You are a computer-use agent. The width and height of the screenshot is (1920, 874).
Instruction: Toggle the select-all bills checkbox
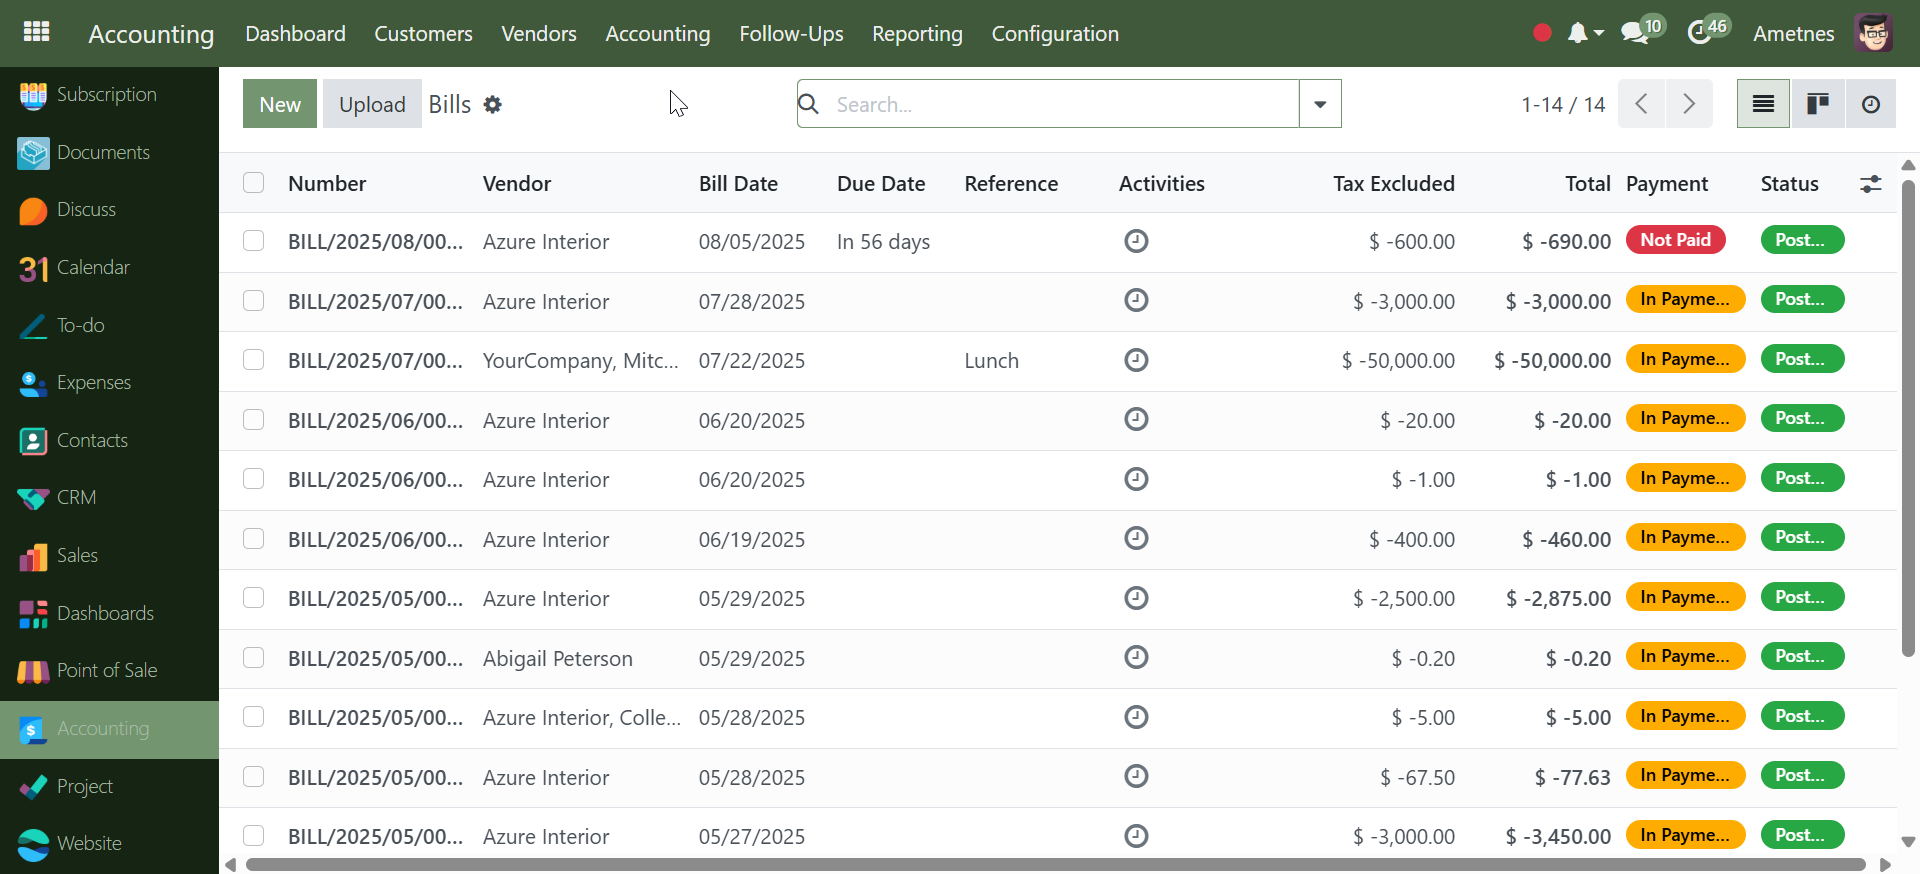click(254, 183)
